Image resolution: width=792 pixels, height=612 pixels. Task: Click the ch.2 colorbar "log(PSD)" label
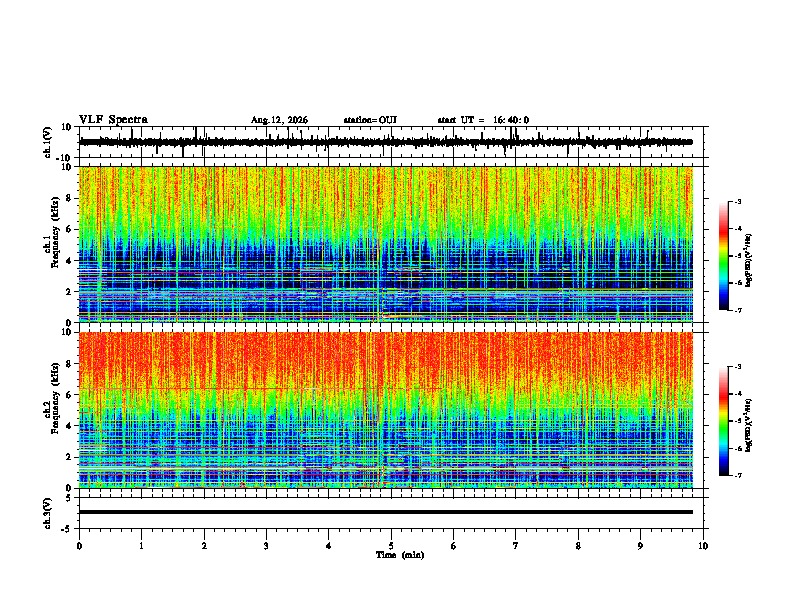coord(748,425)
